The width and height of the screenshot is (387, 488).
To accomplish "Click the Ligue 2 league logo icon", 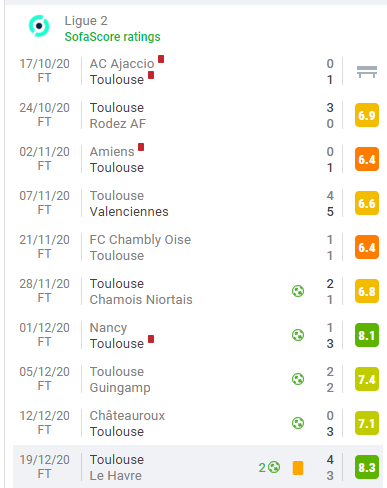I will coord(39,26).
